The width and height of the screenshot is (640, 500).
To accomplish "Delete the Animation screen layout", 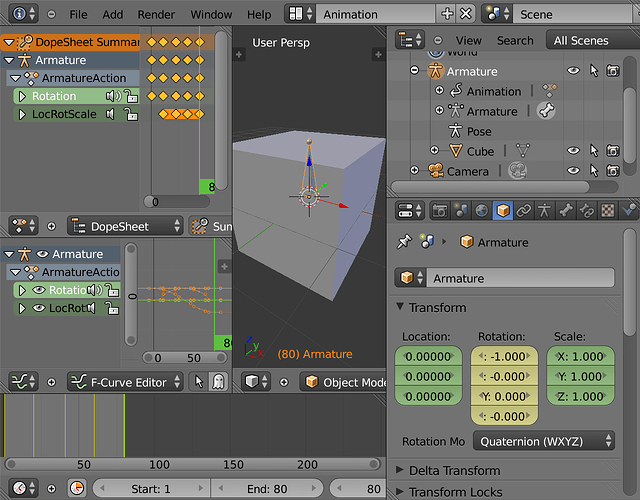I will pos(466,14).
